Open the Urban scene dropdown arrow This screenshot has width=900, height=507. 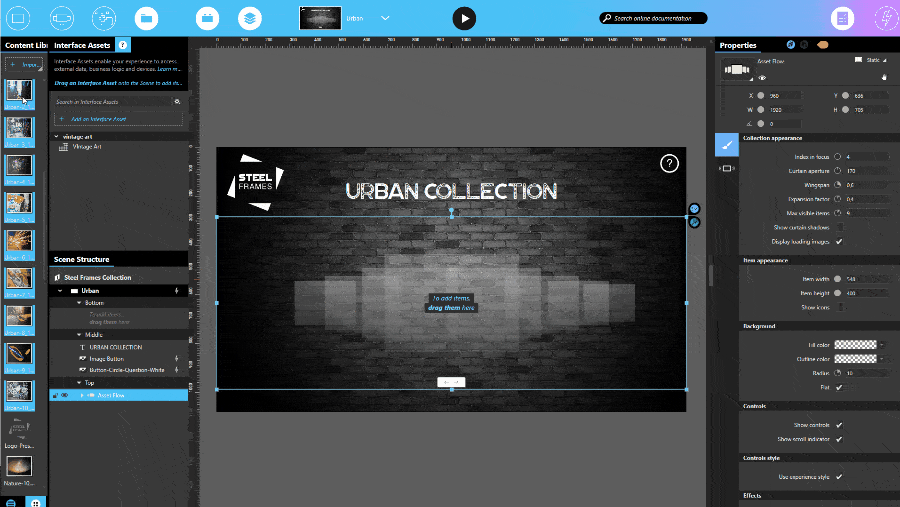(386, 18)
